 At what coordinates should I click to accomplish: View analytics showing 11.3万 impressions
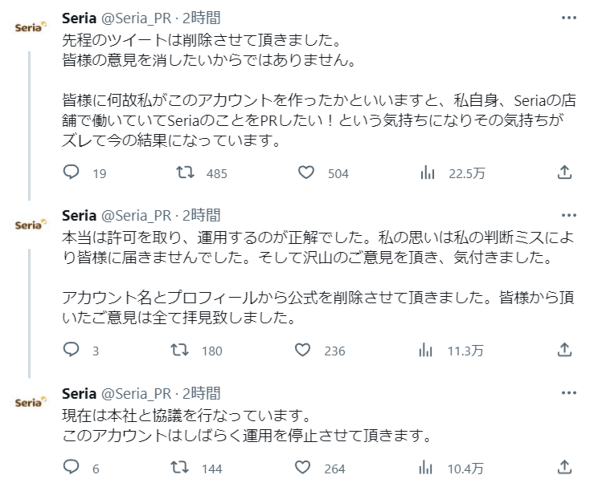[x=425, y=351]
